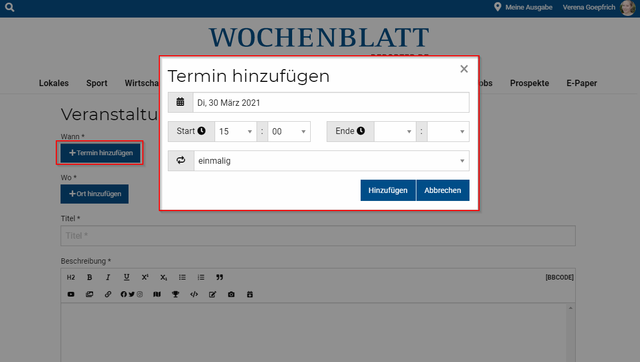The height and width of the screenshot is (362, 640).
Task: Open the Ende hour dropdown
Action: click(395, 131)
